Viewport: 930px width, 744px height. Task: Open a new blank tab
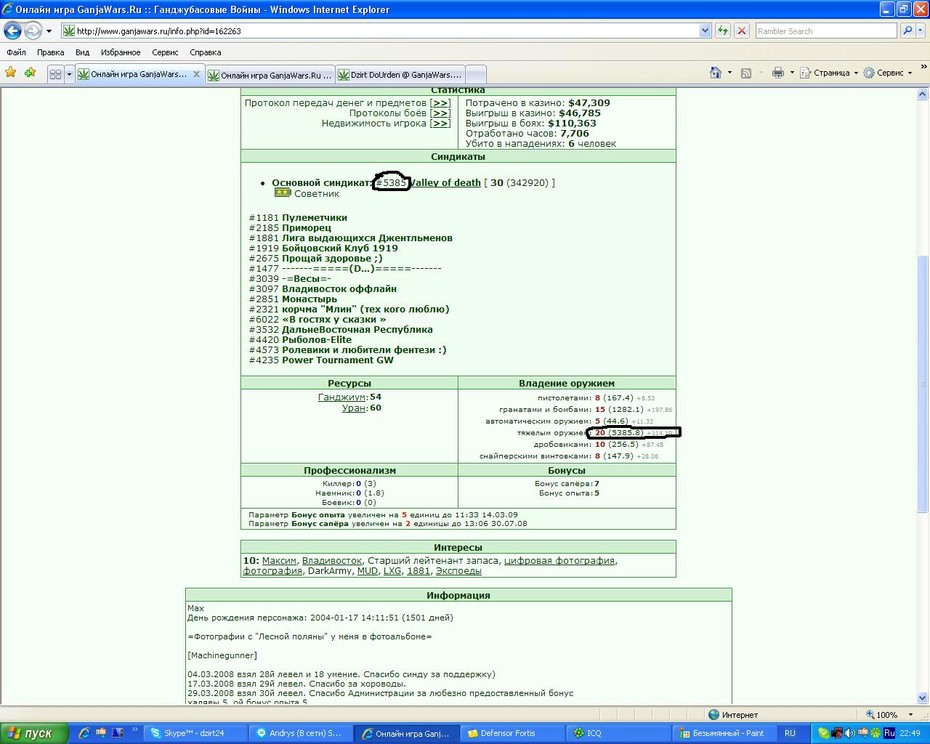[476, 75]
